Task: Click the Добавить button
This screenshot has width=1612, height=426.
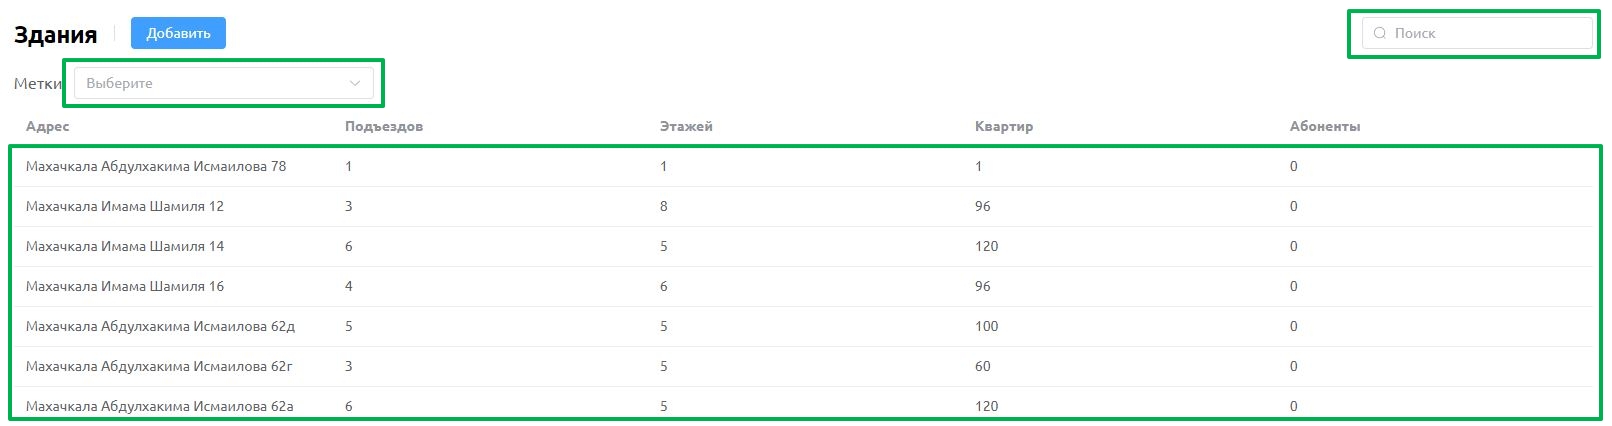Action: pyautogui.click(x=178, y=33)
